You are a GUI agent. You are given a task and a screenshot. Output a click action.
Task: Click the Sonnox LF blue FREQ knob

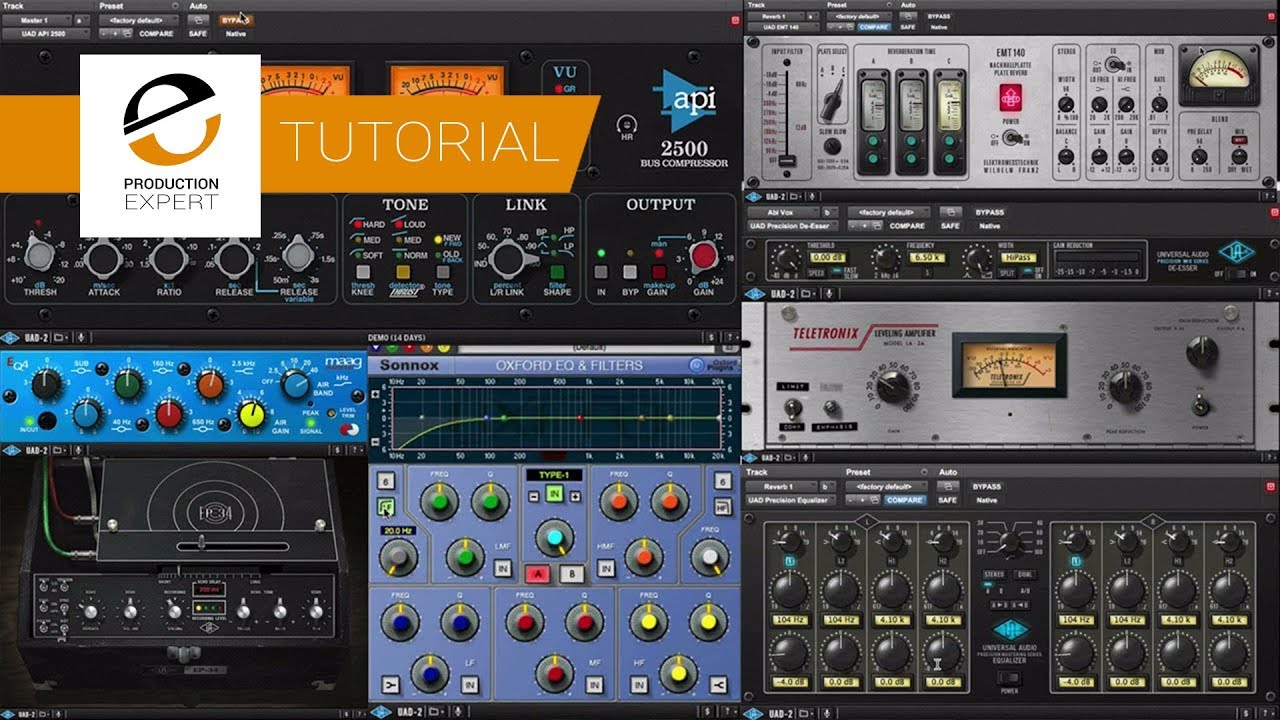click(401, 621)
